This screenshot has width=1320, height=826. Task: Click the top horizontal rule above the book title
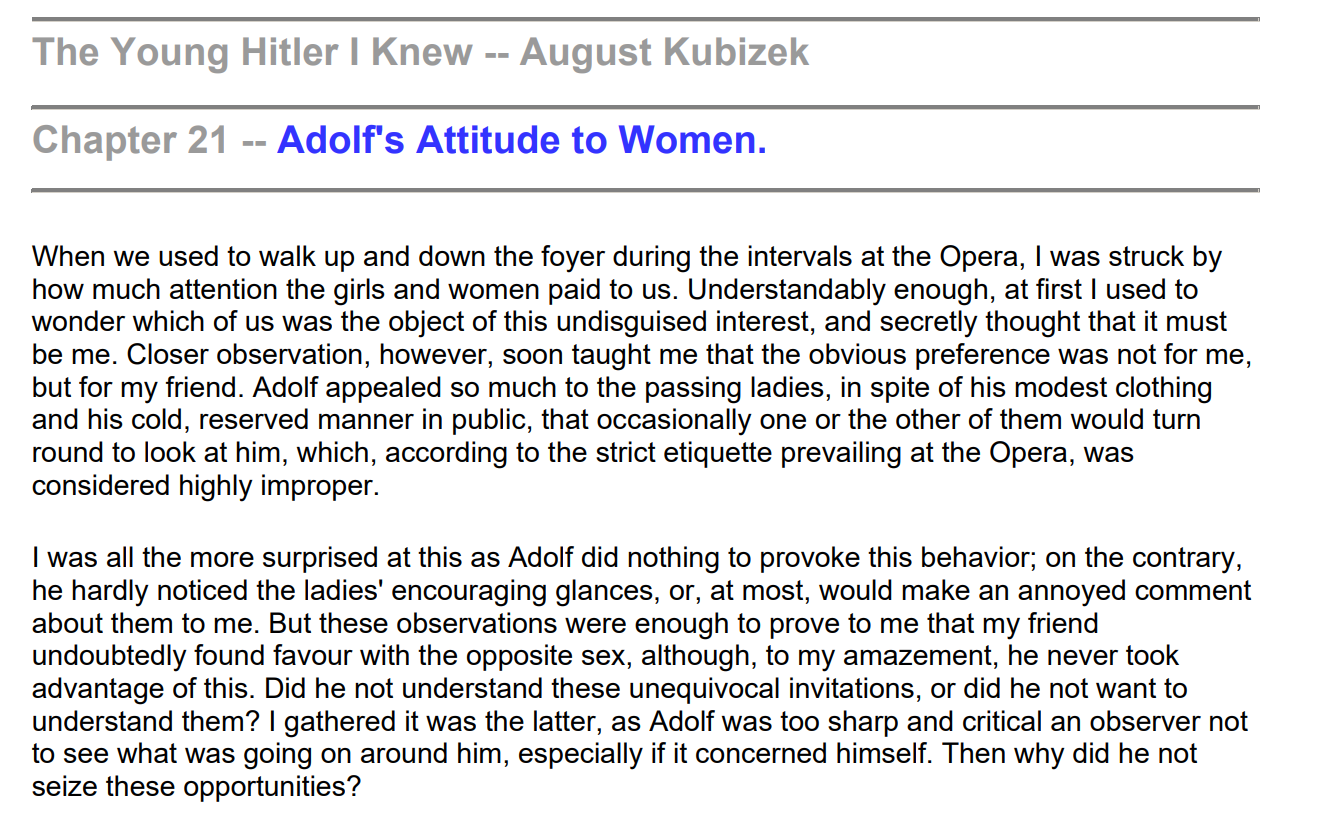[x=645, y=19]
